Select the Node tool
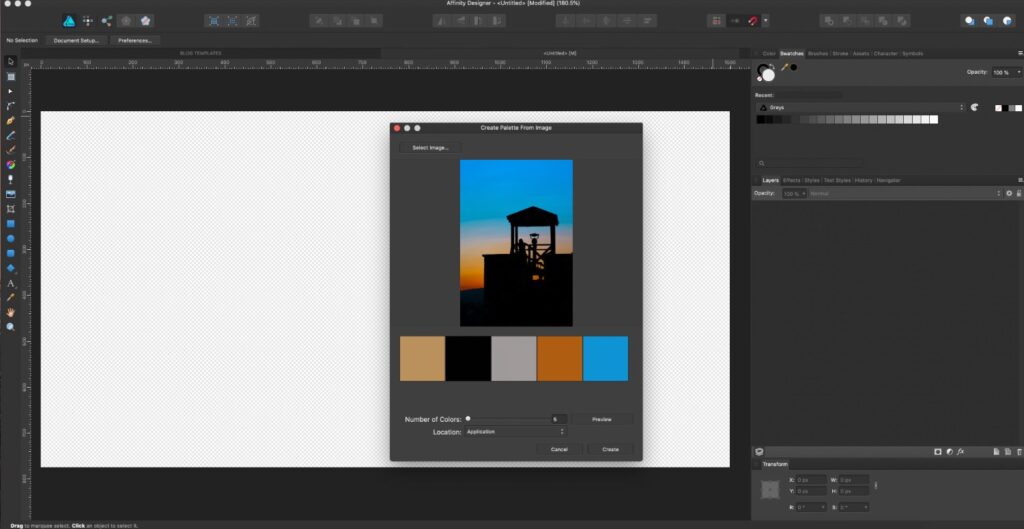 [x=10, y=91]
